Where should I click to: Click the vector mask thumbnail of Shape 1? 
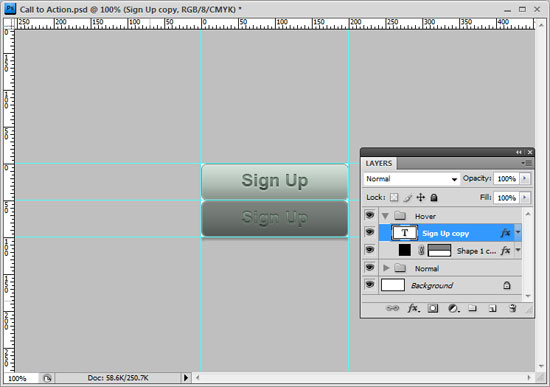[440, 251]
